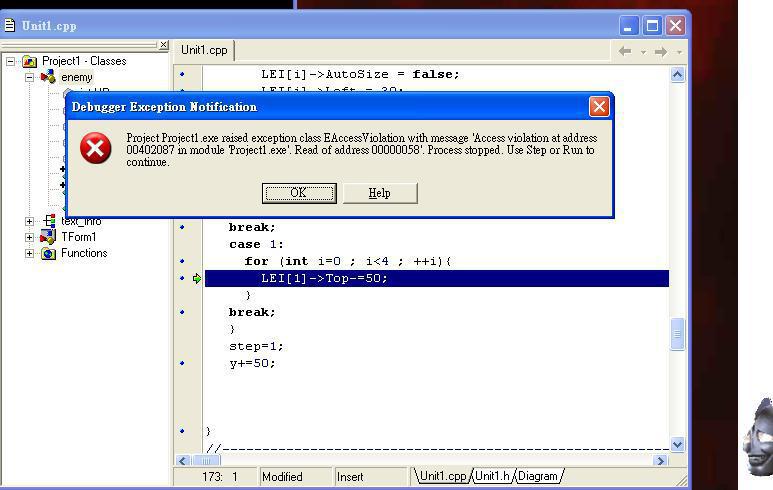Click the 'case 1:' code line
This screenshot has height=490, width=773.
pos(256,245)
